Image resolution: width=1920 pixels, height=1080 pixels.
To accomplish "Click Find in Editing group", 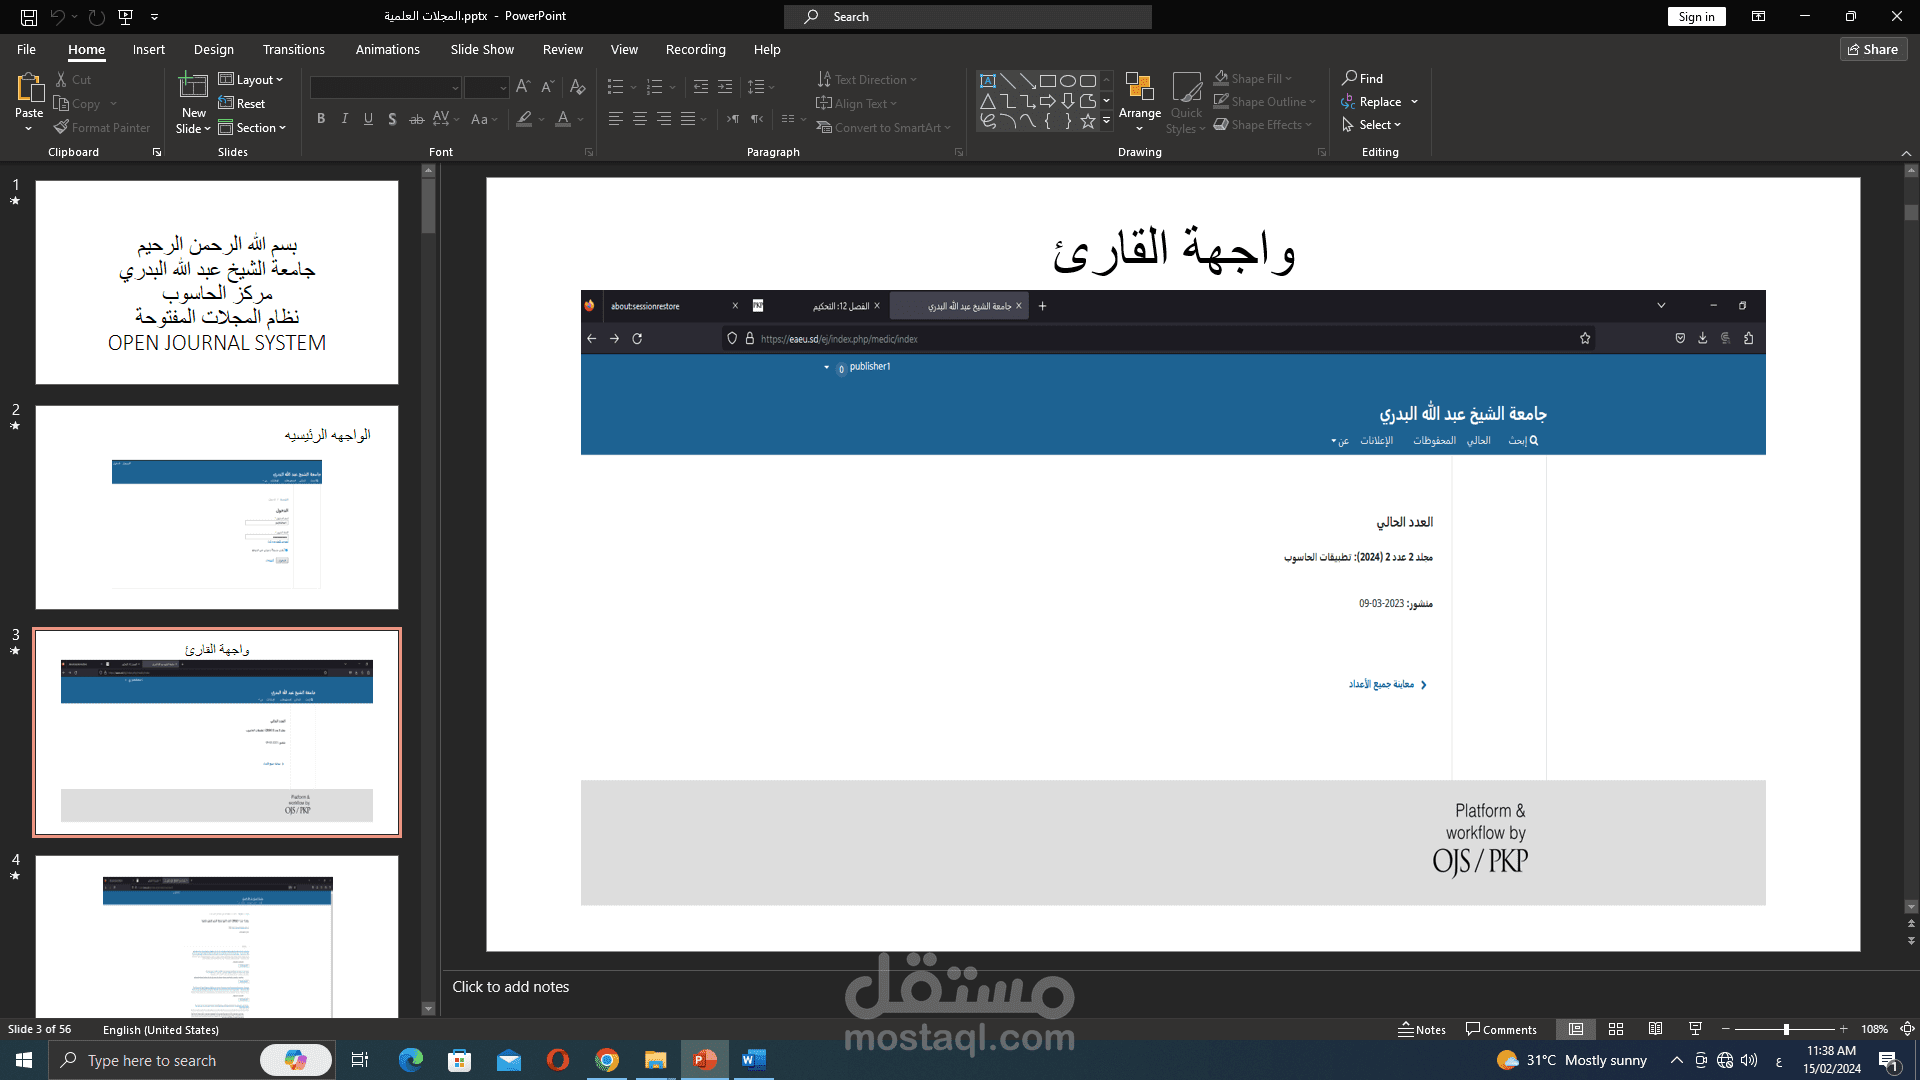I will [x=1362, y=78].
